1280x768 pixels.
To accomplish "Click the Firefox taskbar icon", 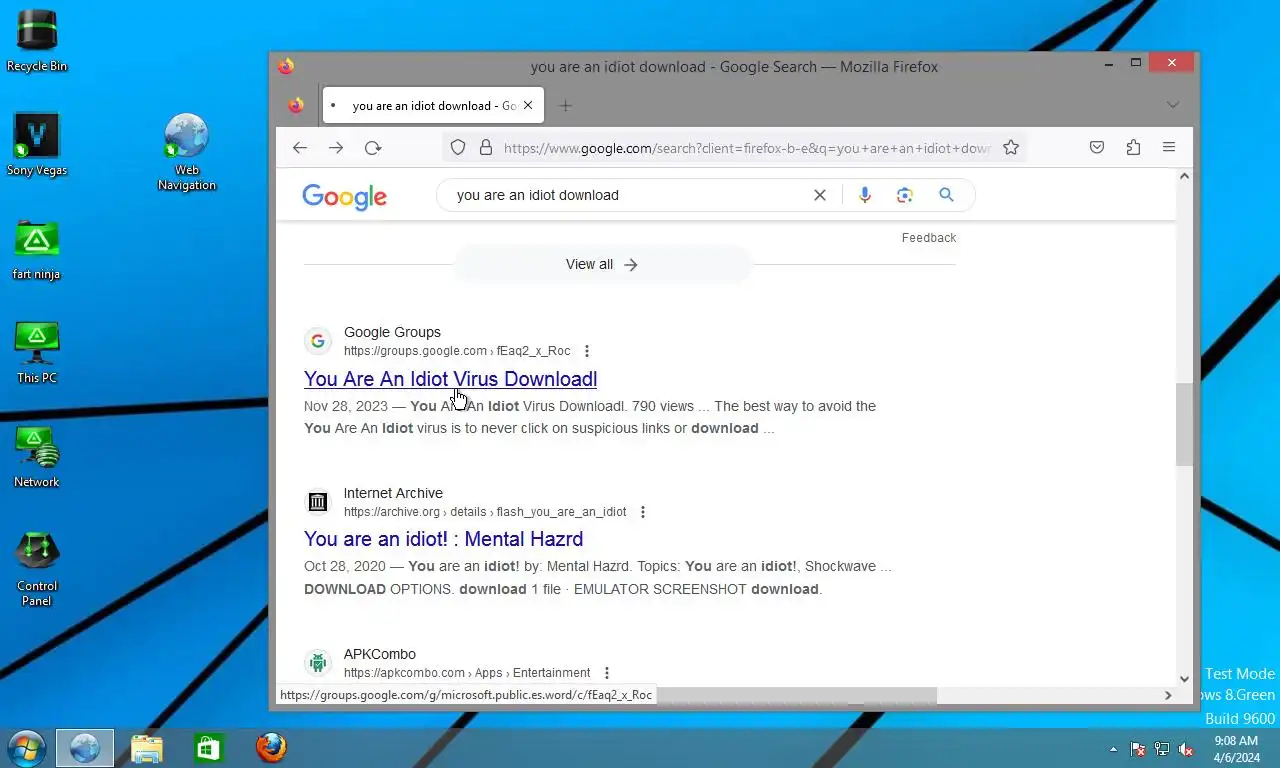I will pos(270,748).
